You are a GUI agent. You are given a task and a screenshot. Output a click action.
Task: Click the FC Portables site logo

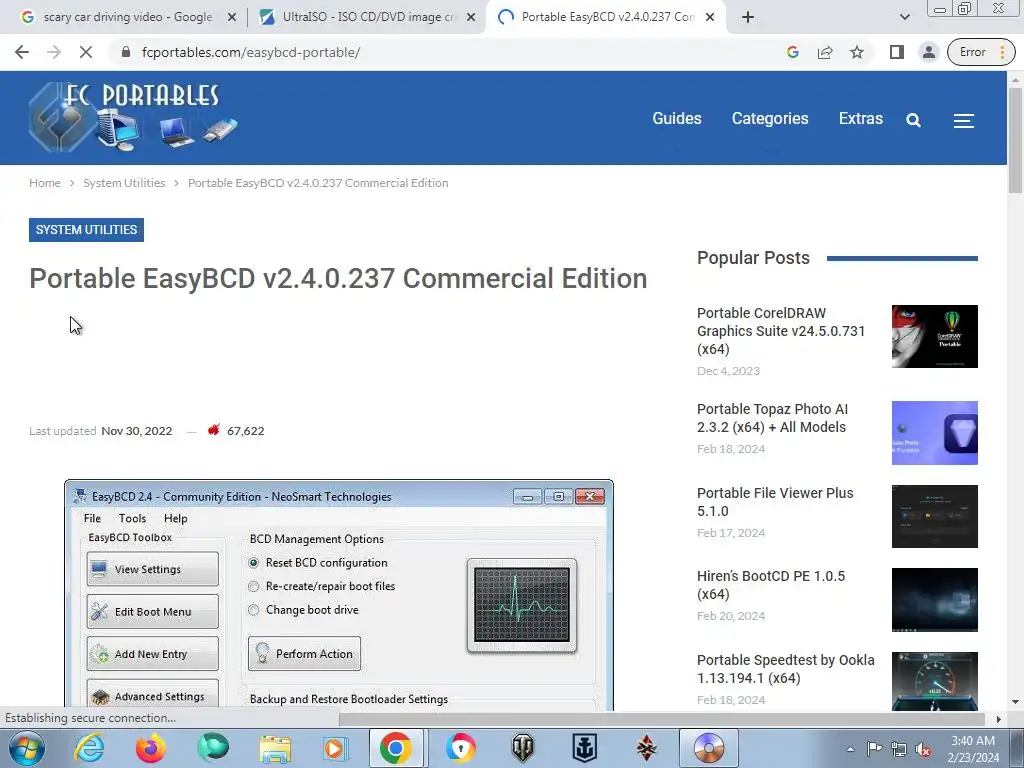click(x=134, y=117)
